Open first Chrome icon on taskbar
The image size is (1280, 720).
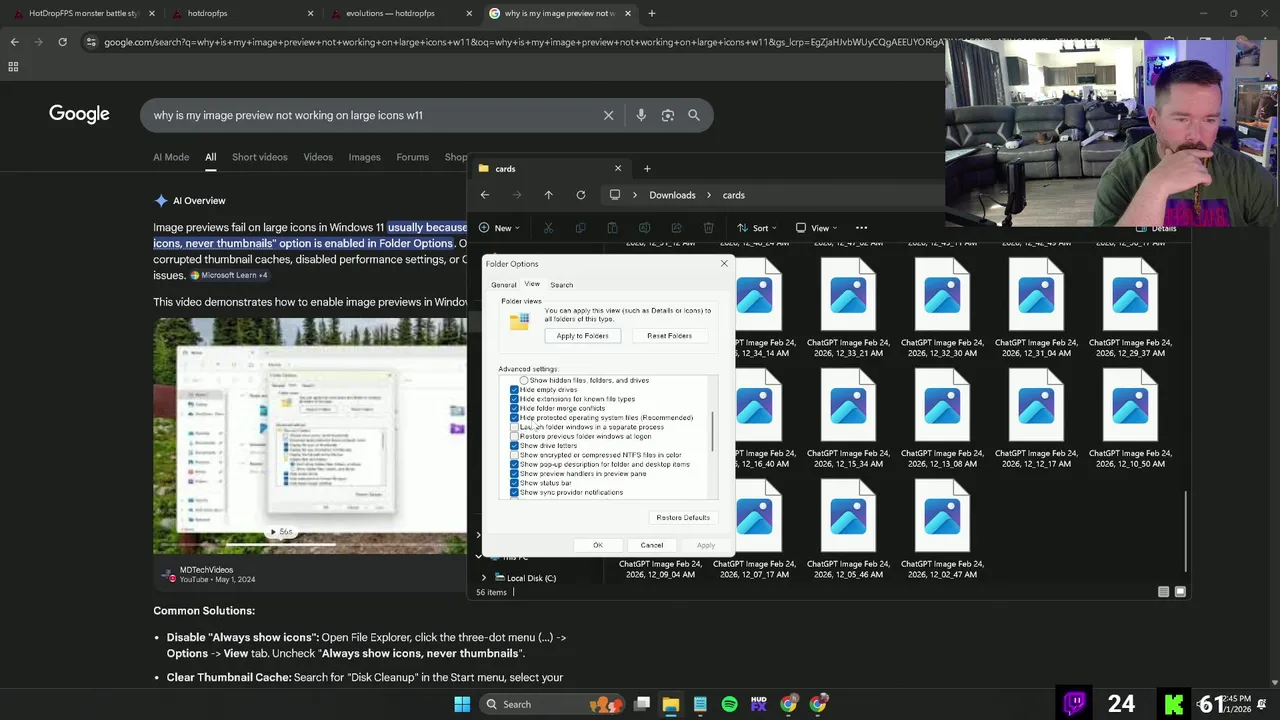[x=788, y=704]
